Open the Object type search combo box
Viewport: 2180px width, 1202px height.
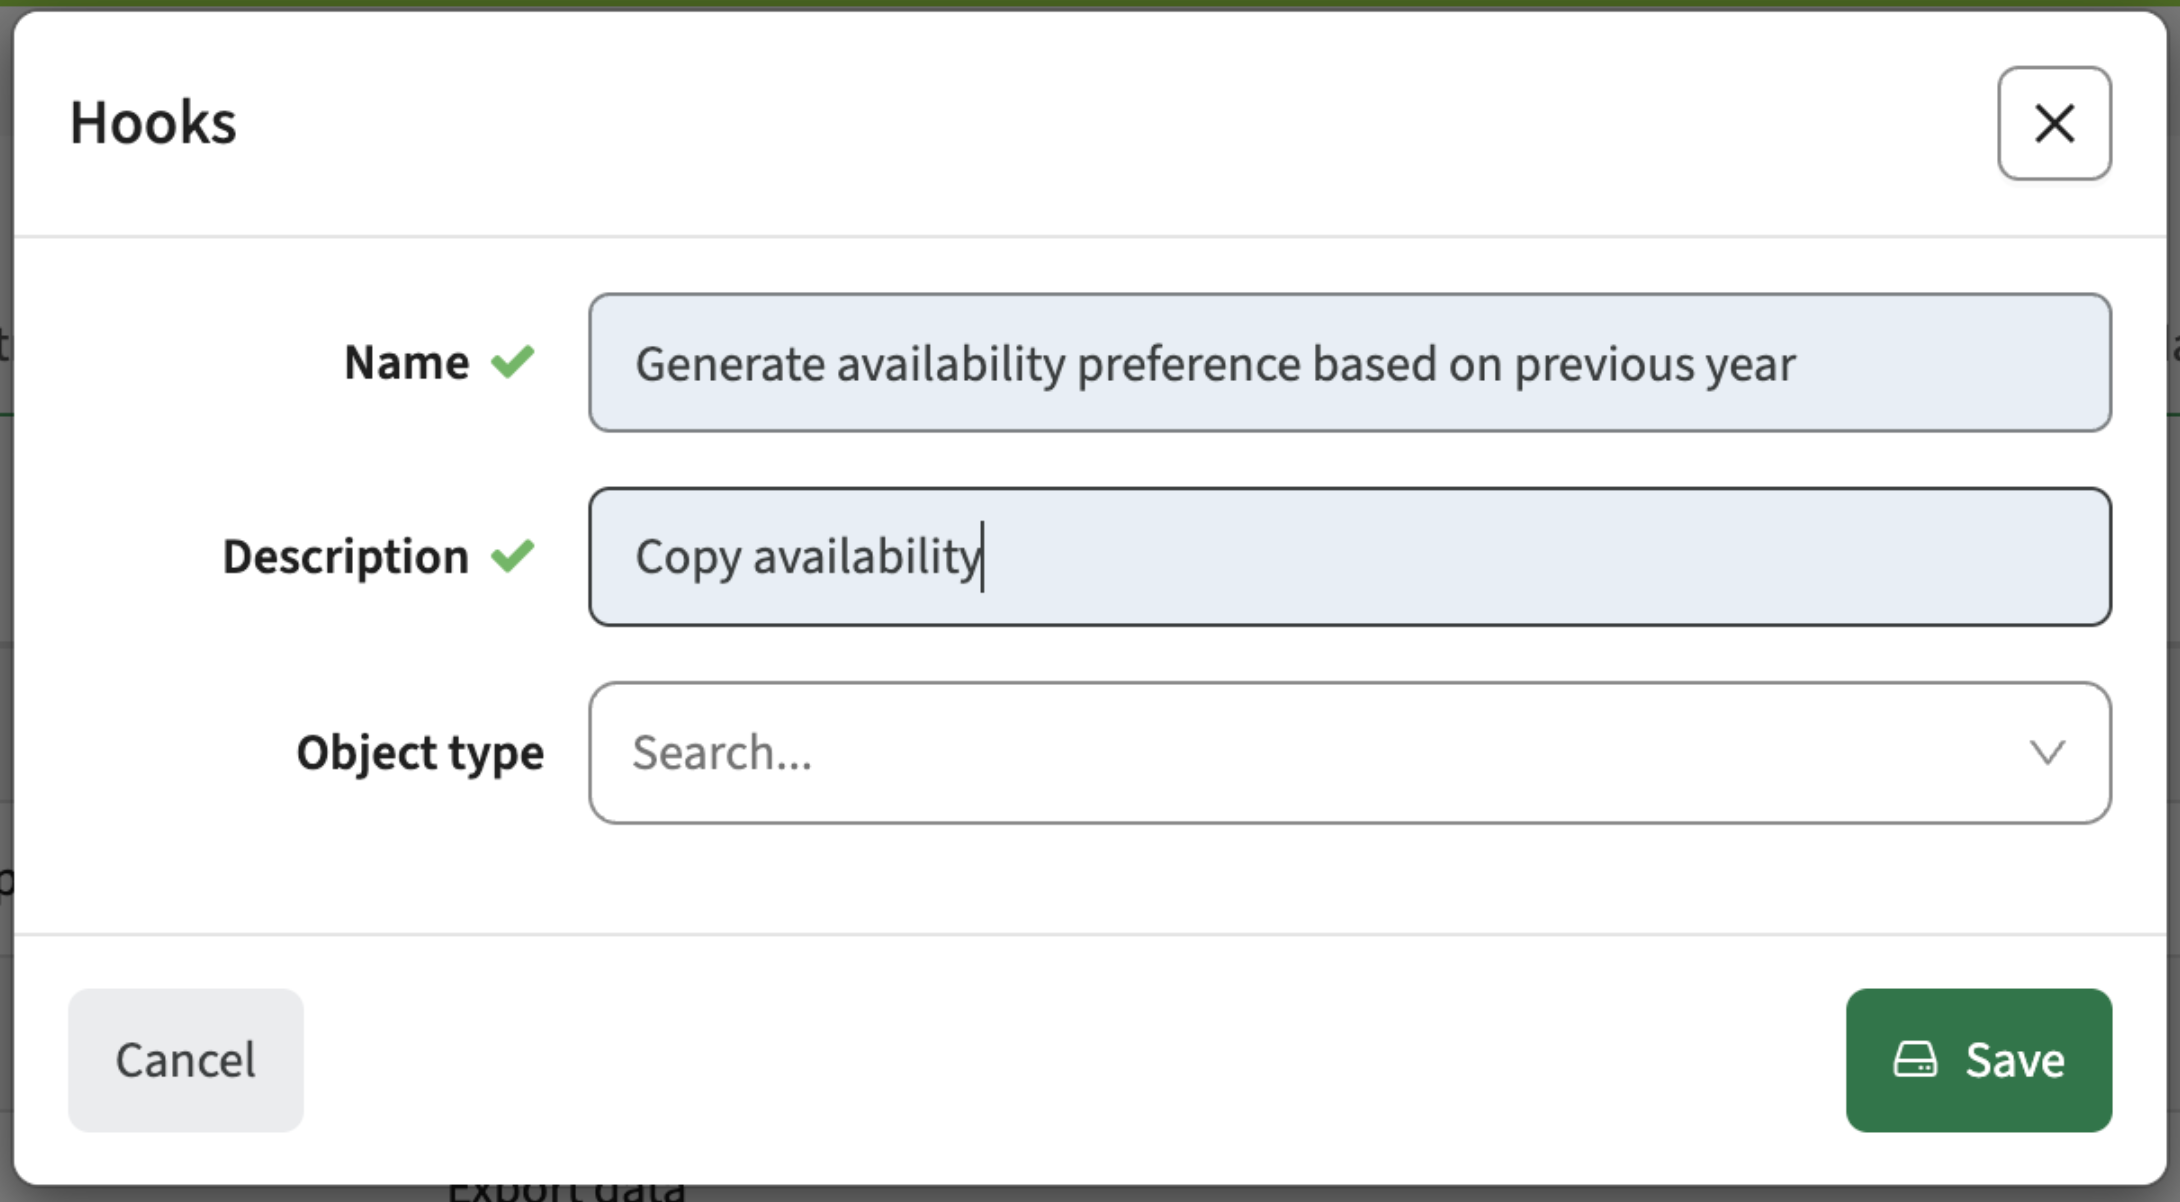(1350, 753)
